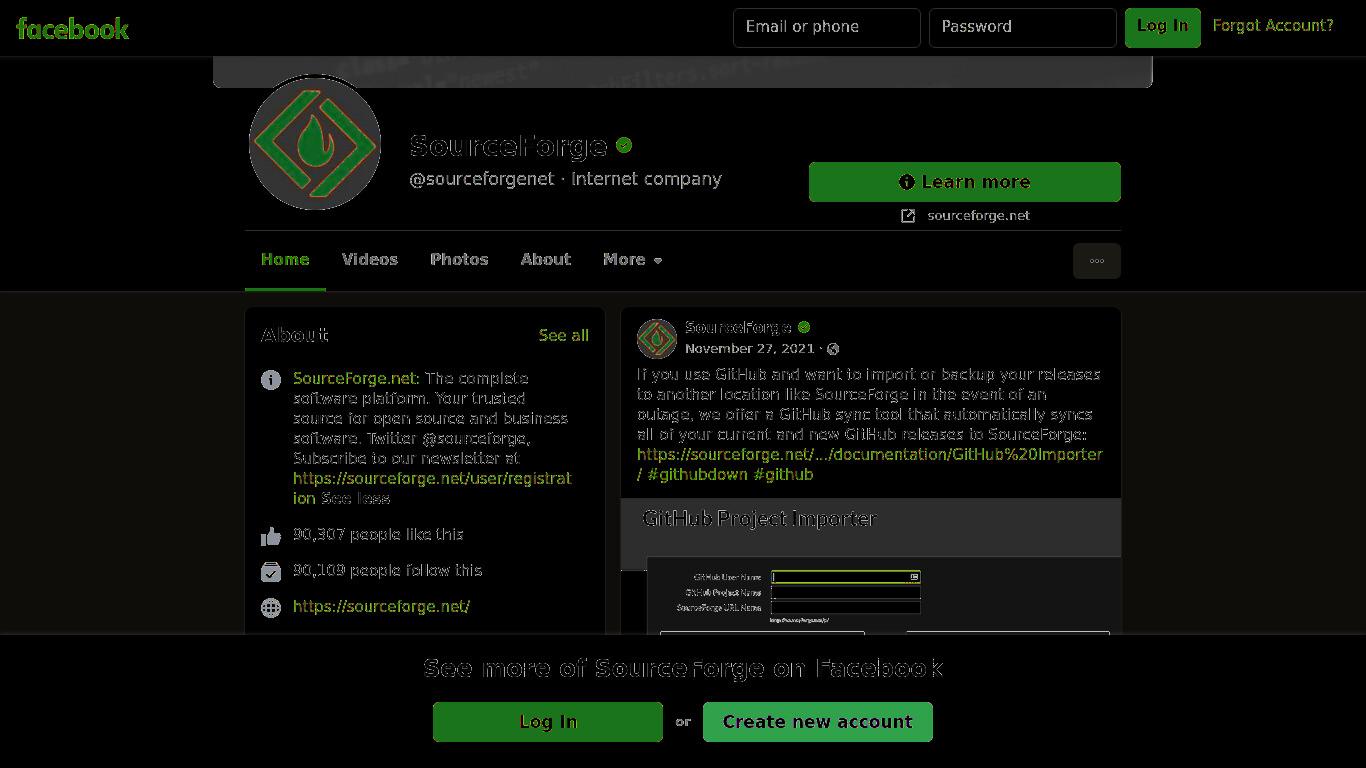The image size is (1366, 768).
Task: Click November 27, 2021 post date
Action: tap(750, 349)
